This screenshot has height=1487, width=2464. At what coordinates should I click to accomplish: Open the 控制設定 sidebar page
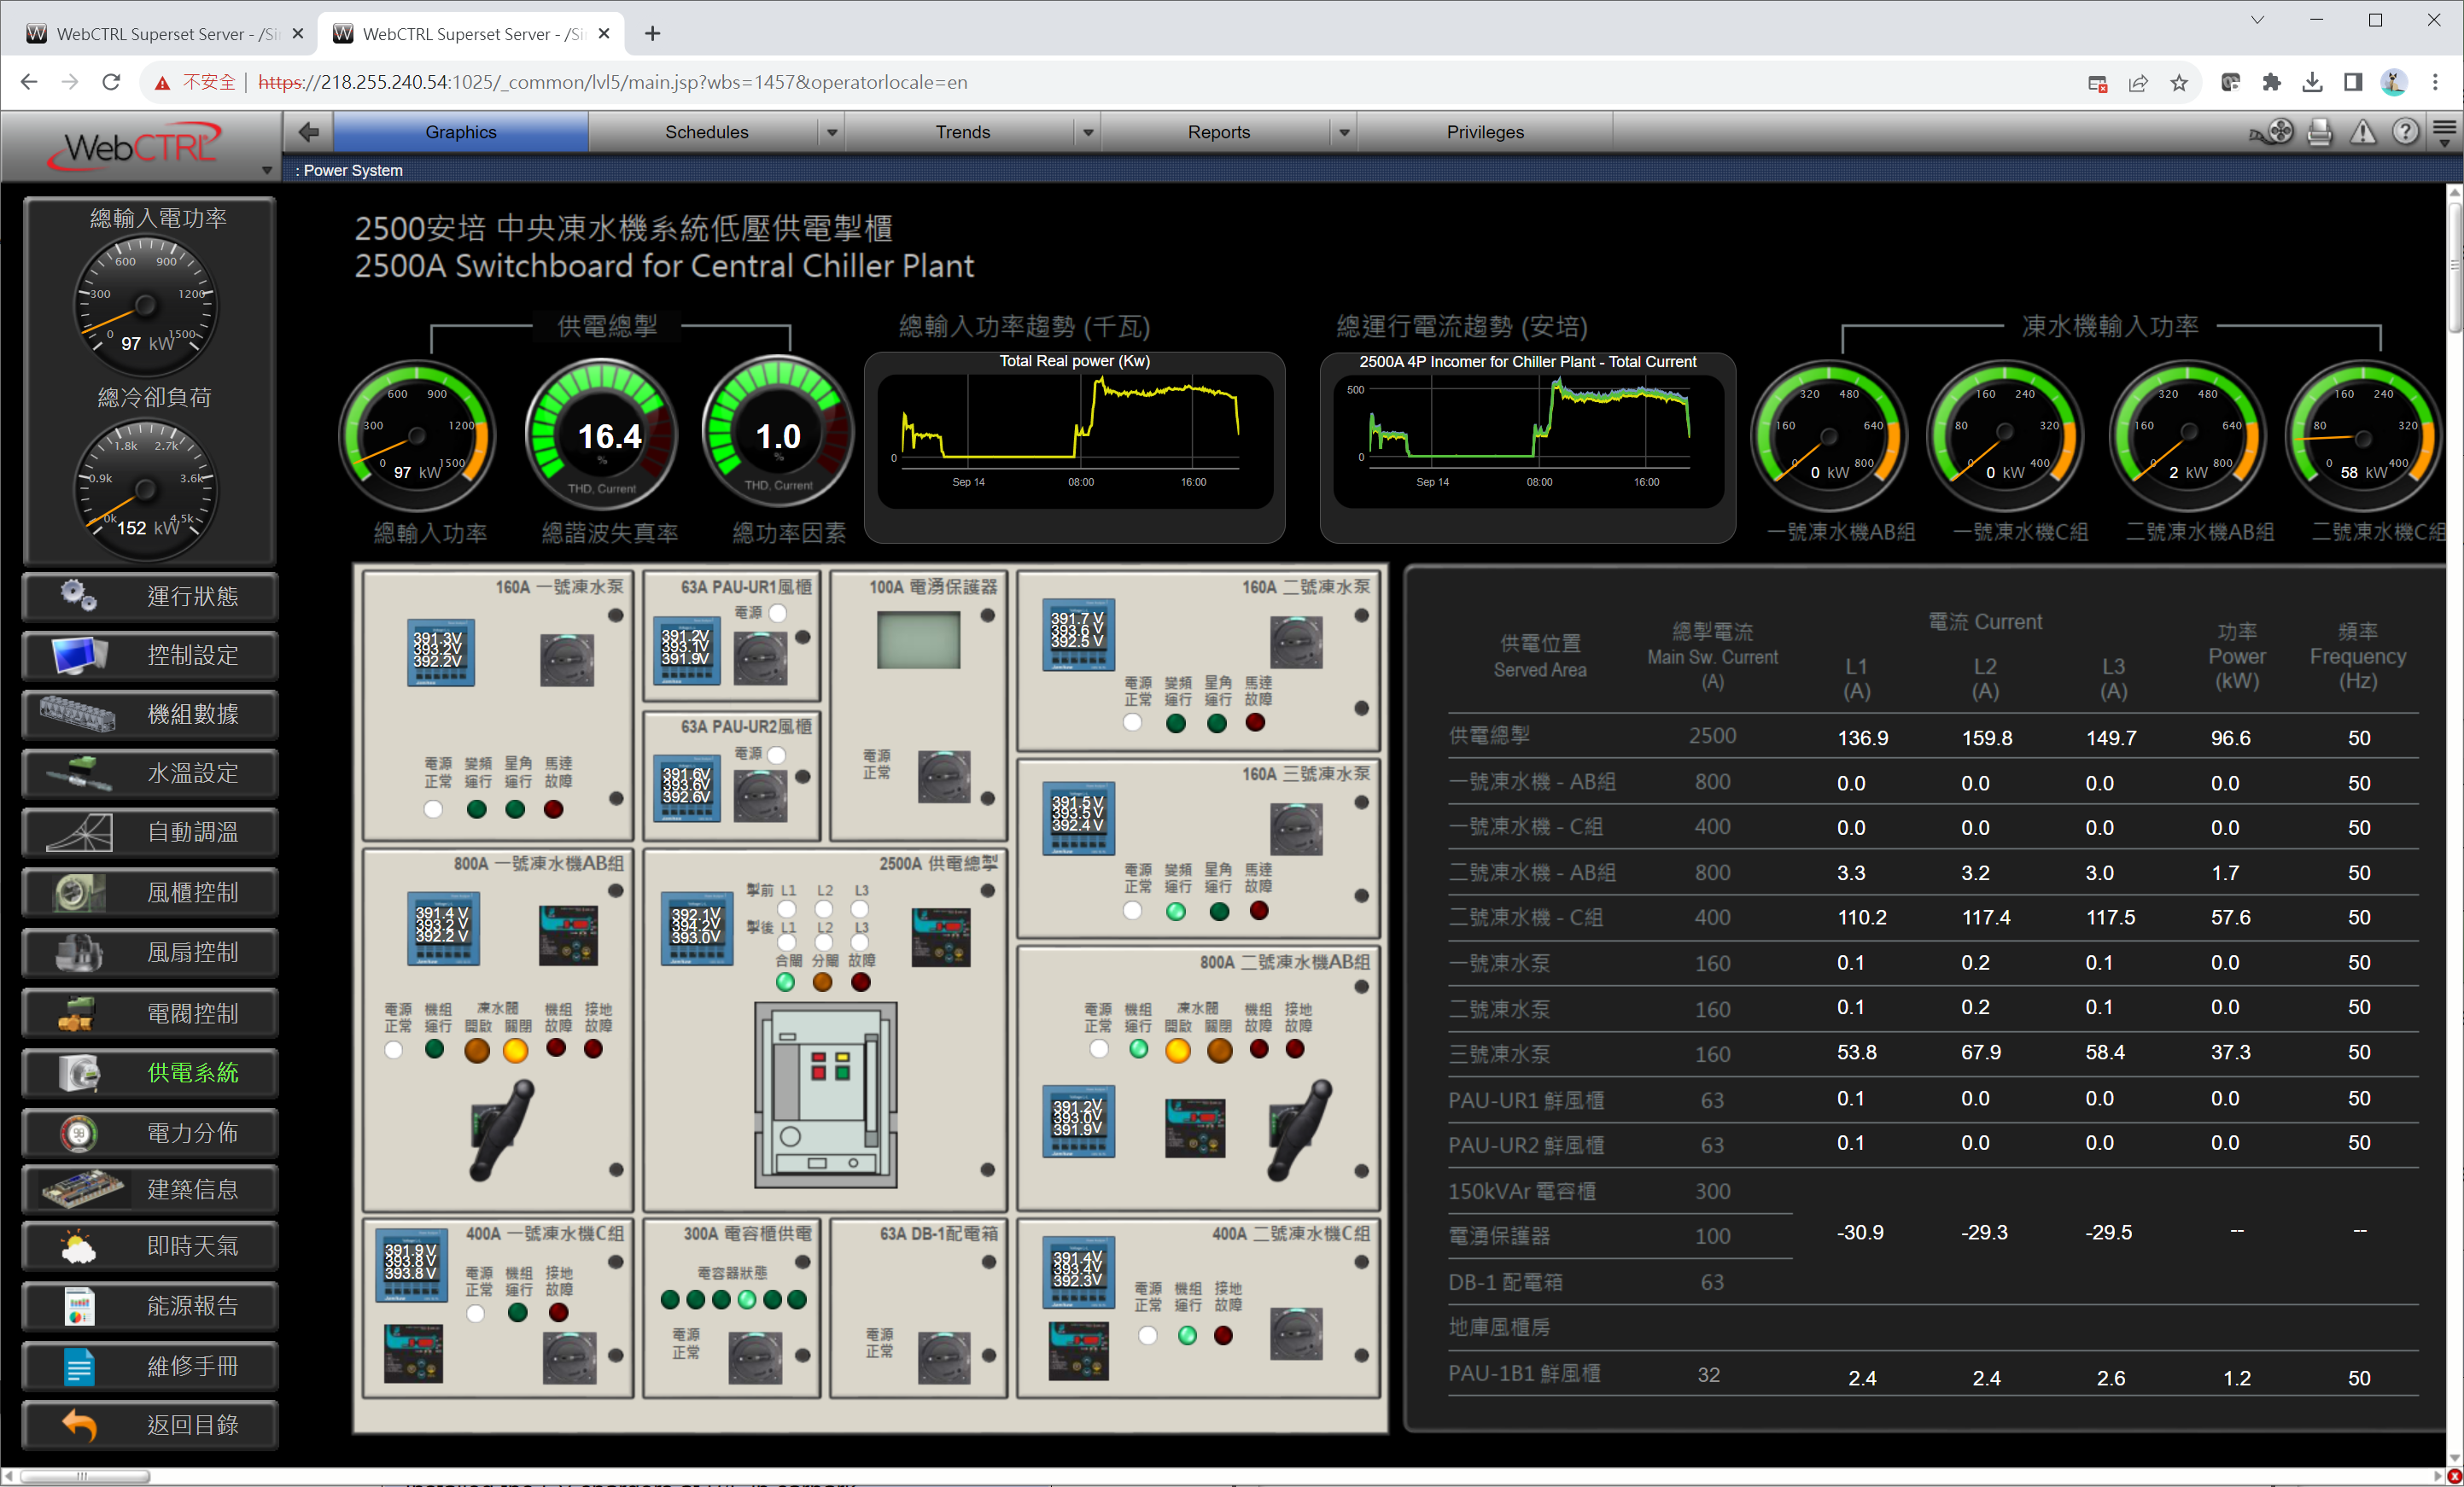[x=150, y=655]
